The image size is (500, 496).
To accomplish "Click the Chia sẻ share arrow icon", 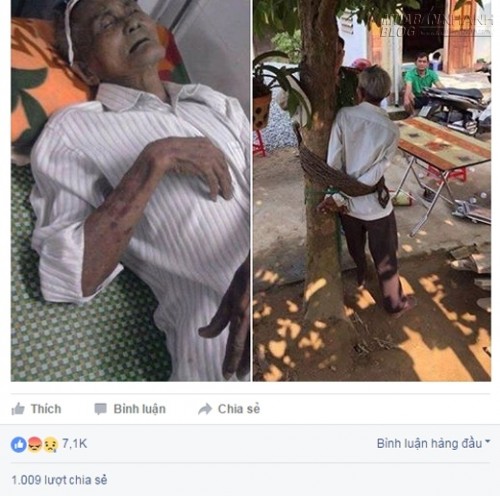I will click(x=205, y=409).
